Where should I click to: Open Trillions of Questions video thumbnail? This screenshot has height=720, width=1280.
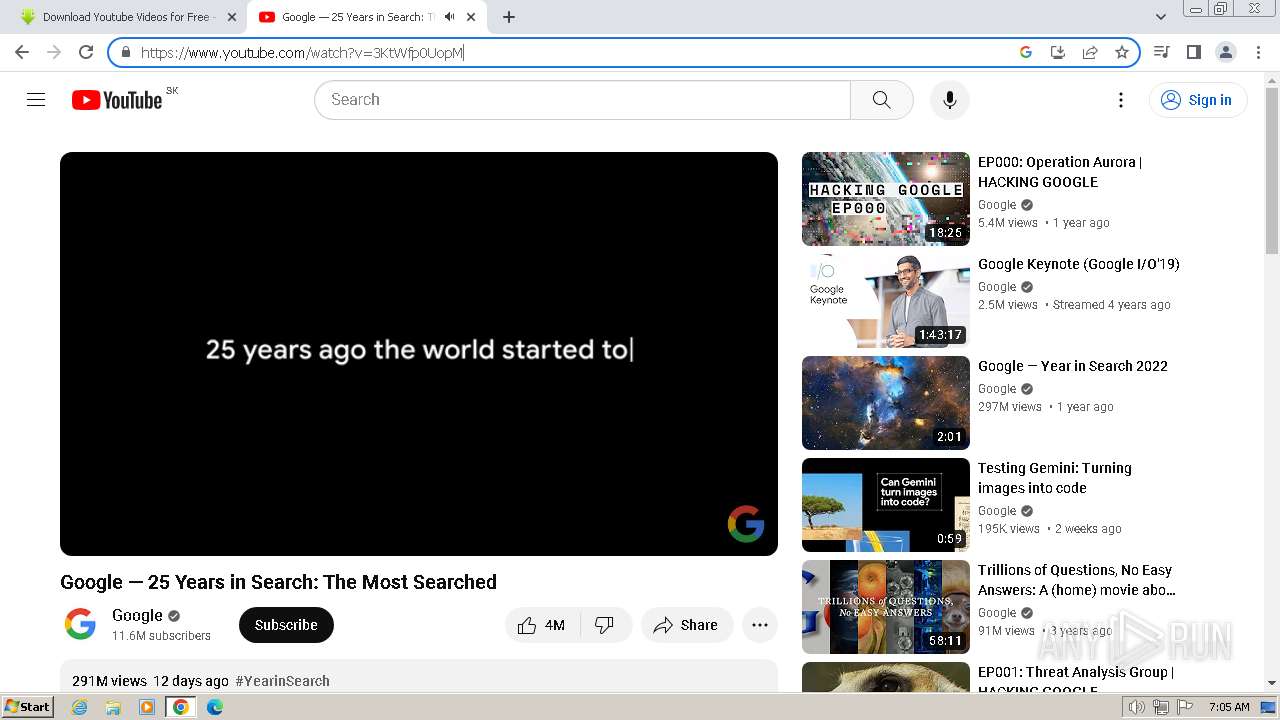pyautogui.click(x=886, y=607)
